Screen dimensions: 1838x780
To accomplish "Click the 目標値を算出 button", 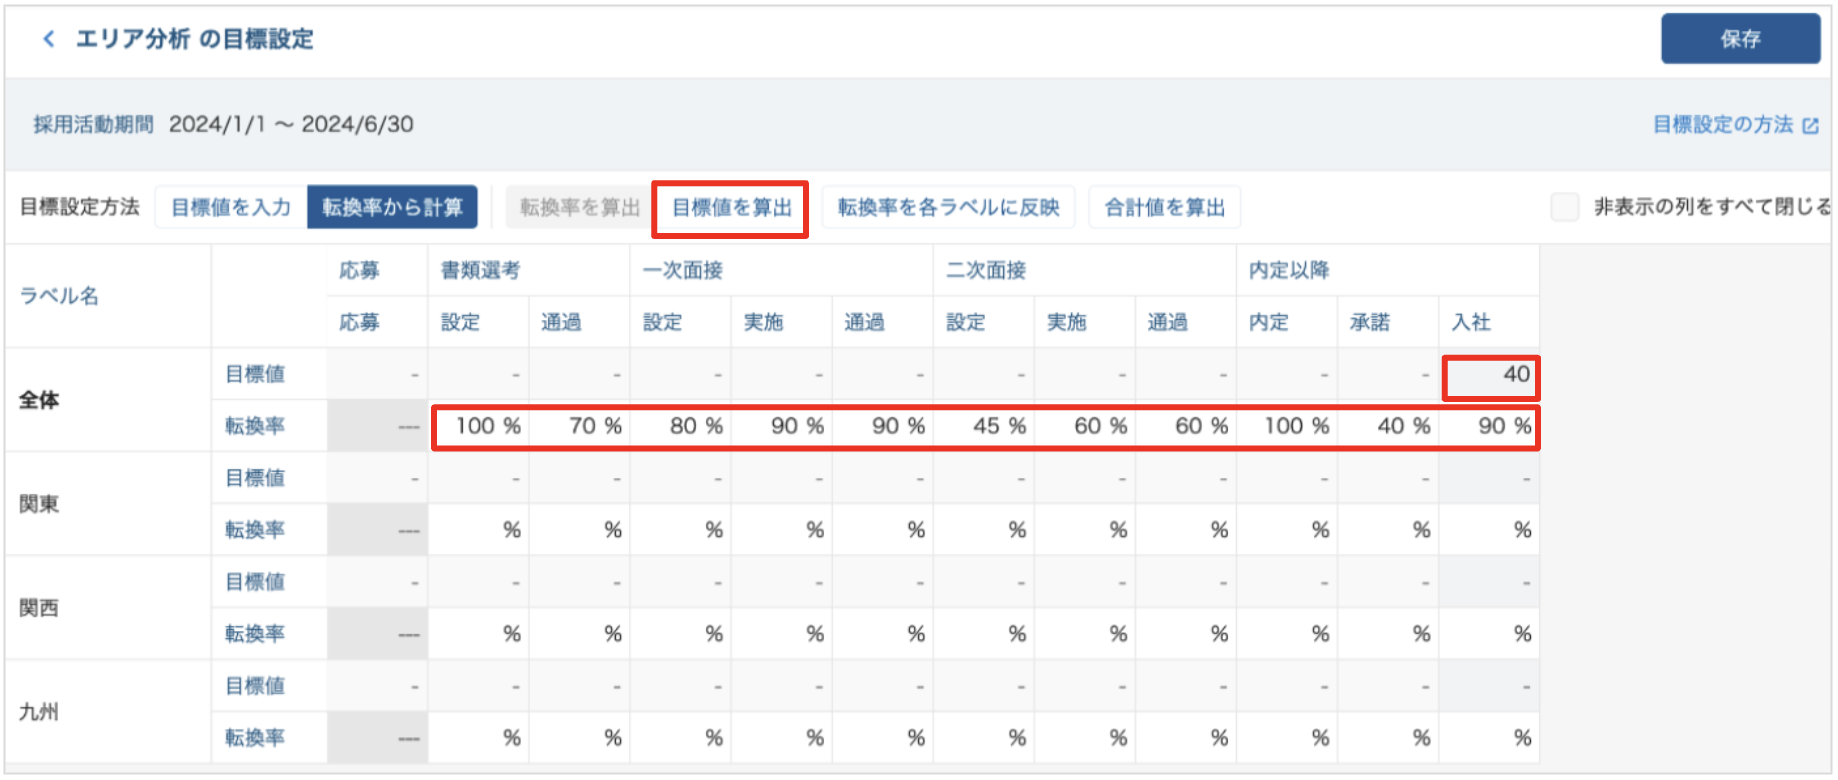I will [x=731, y=208].
